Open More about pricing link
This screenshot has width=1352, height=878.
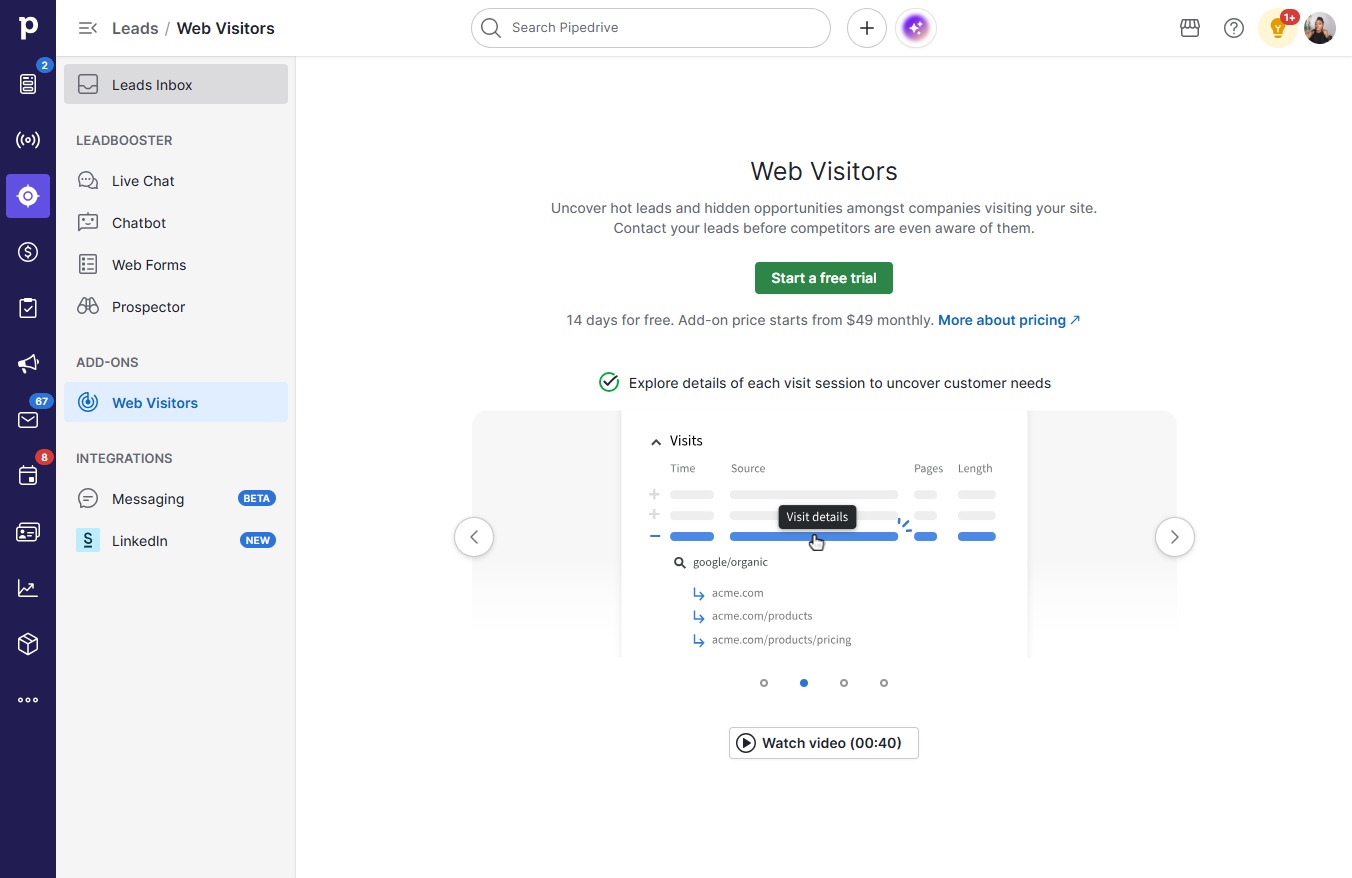[x=1009, y=320]
